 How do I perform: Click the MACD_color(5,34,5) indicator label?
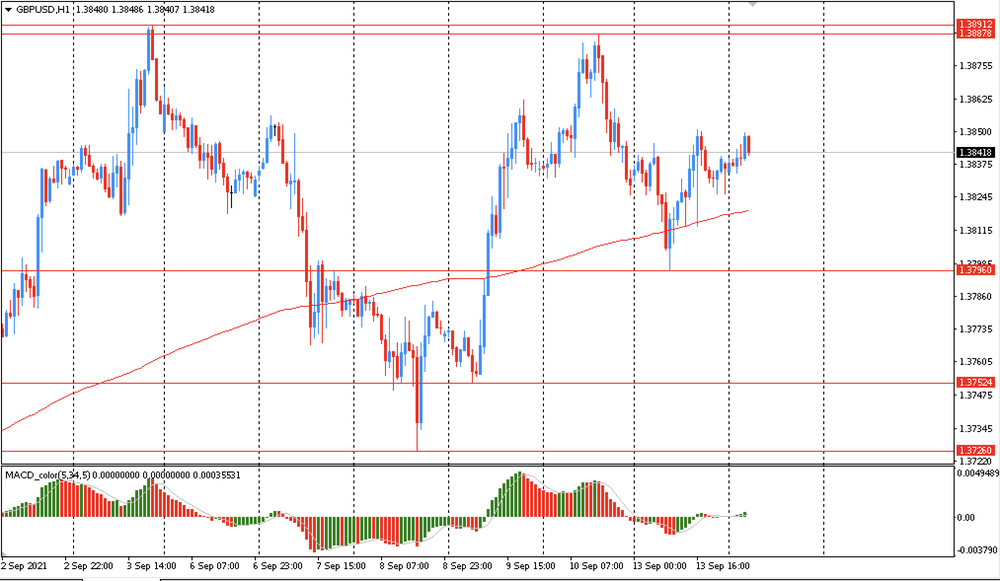pos(48,475)
